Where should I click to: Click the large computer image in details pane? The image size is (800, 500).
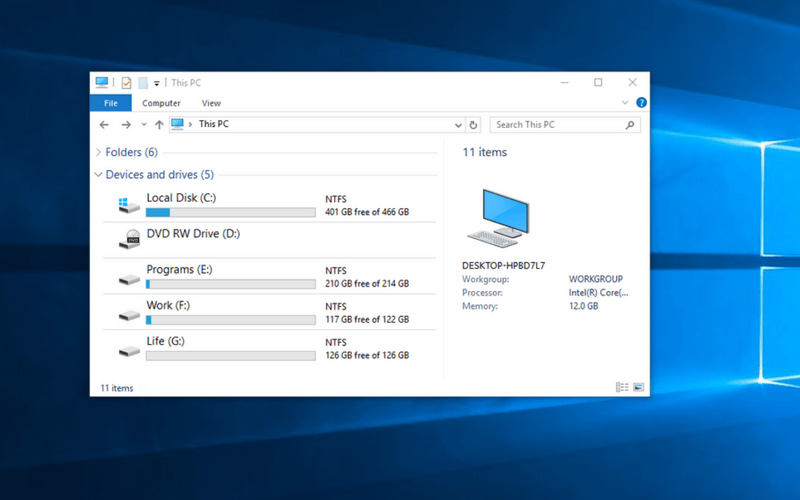[498, 218]
